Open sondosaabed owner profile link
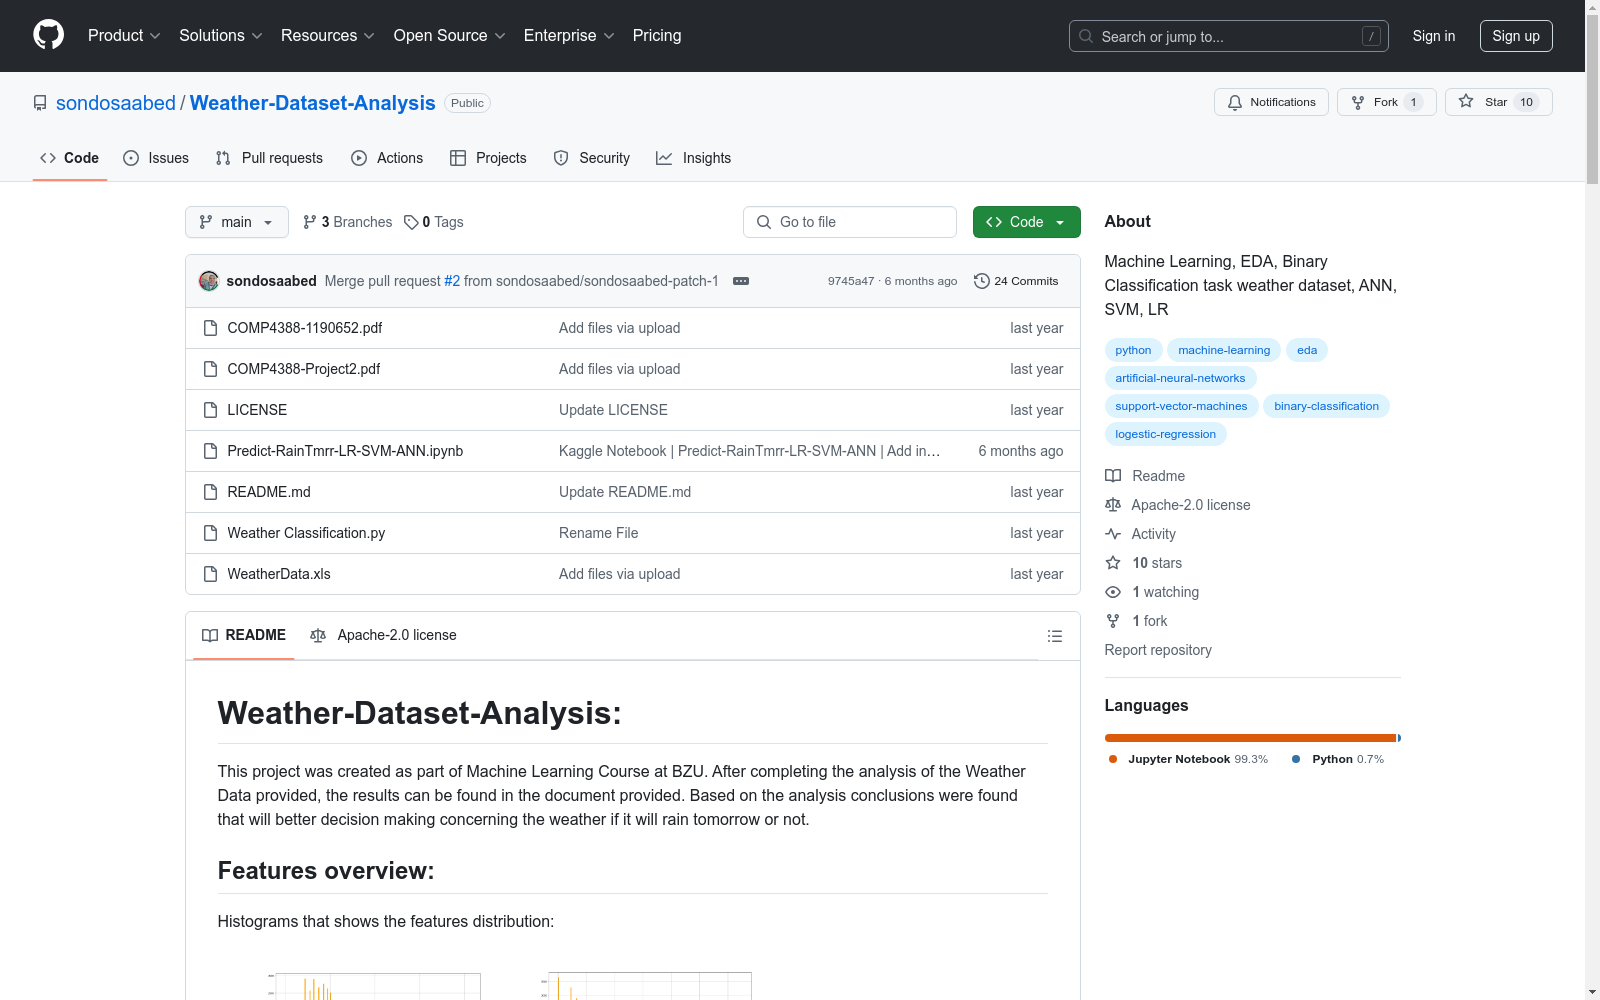 116,103
